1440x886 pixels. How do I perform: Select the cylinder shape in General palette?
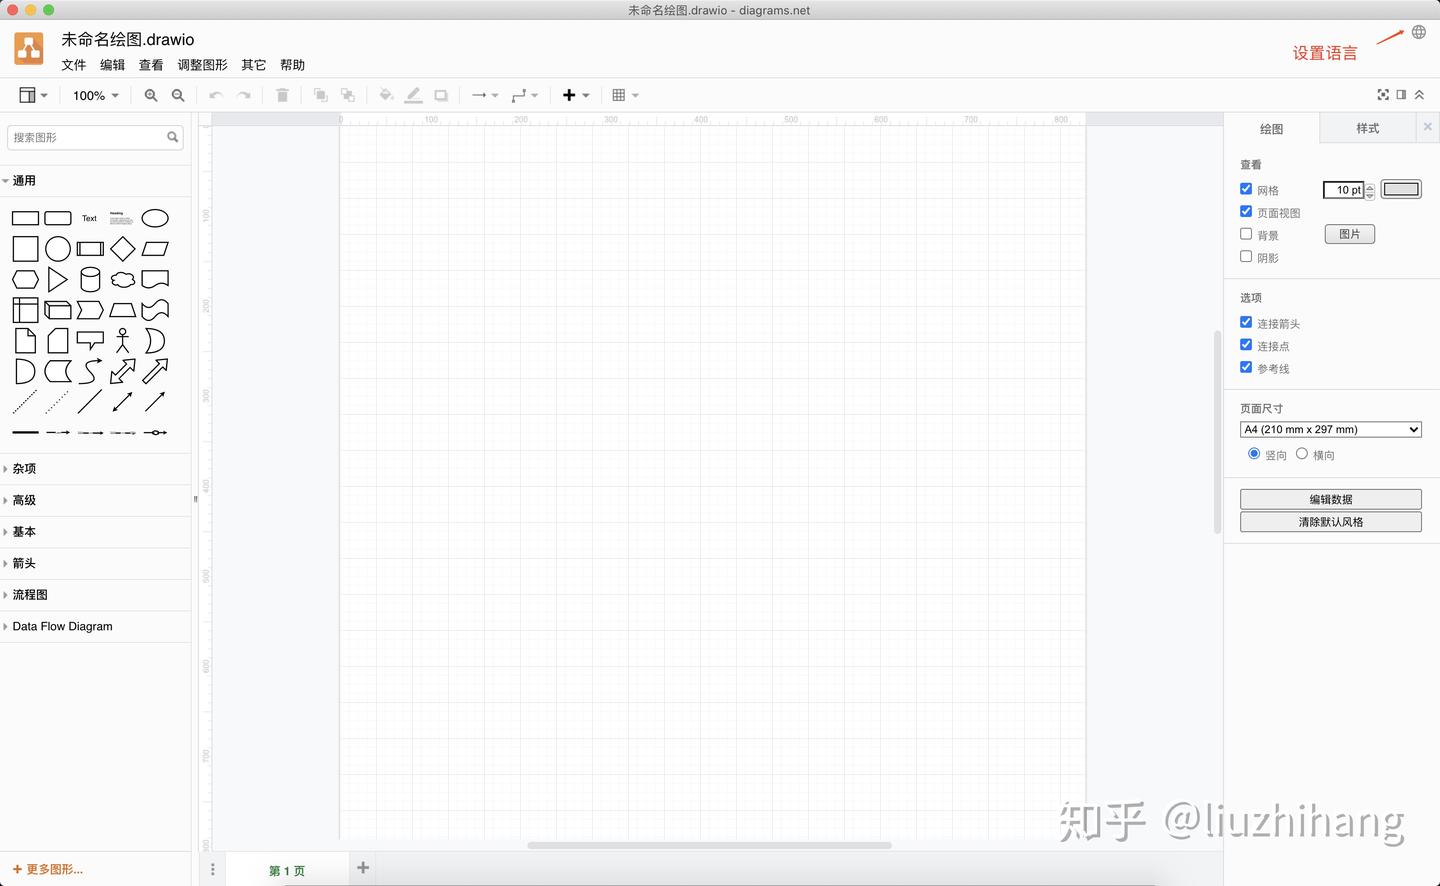90,279
